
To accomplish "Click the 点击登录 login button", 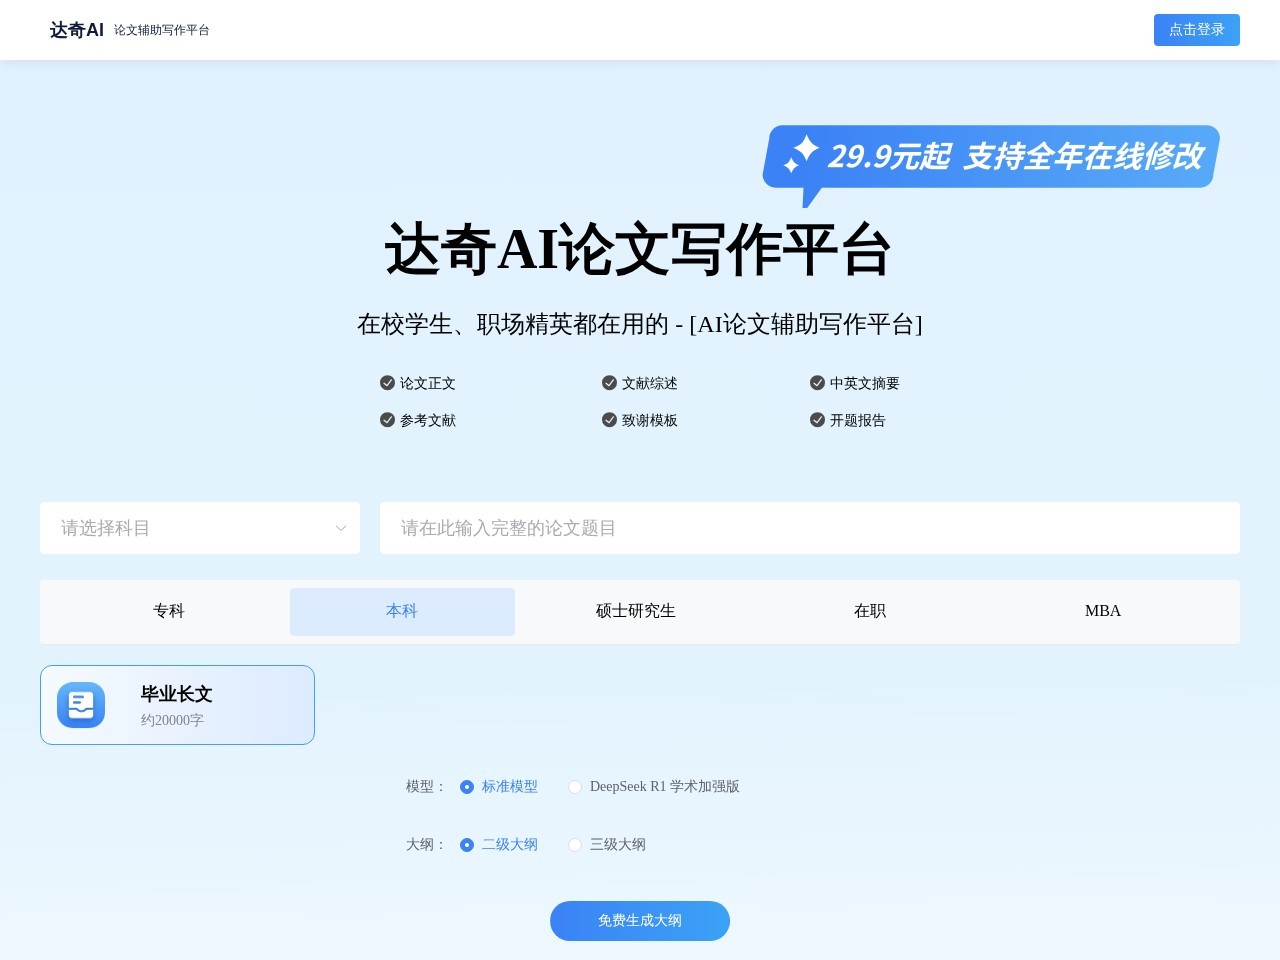I will (1196, 30).
